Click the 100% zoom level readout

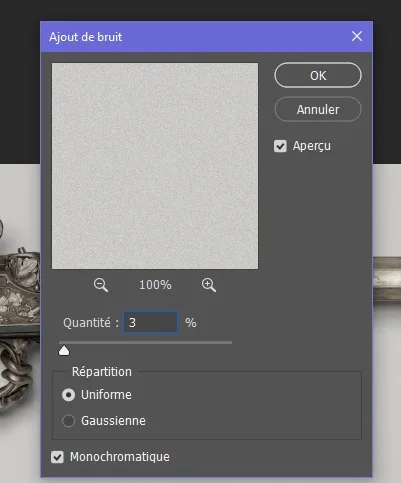click(155, 285)
